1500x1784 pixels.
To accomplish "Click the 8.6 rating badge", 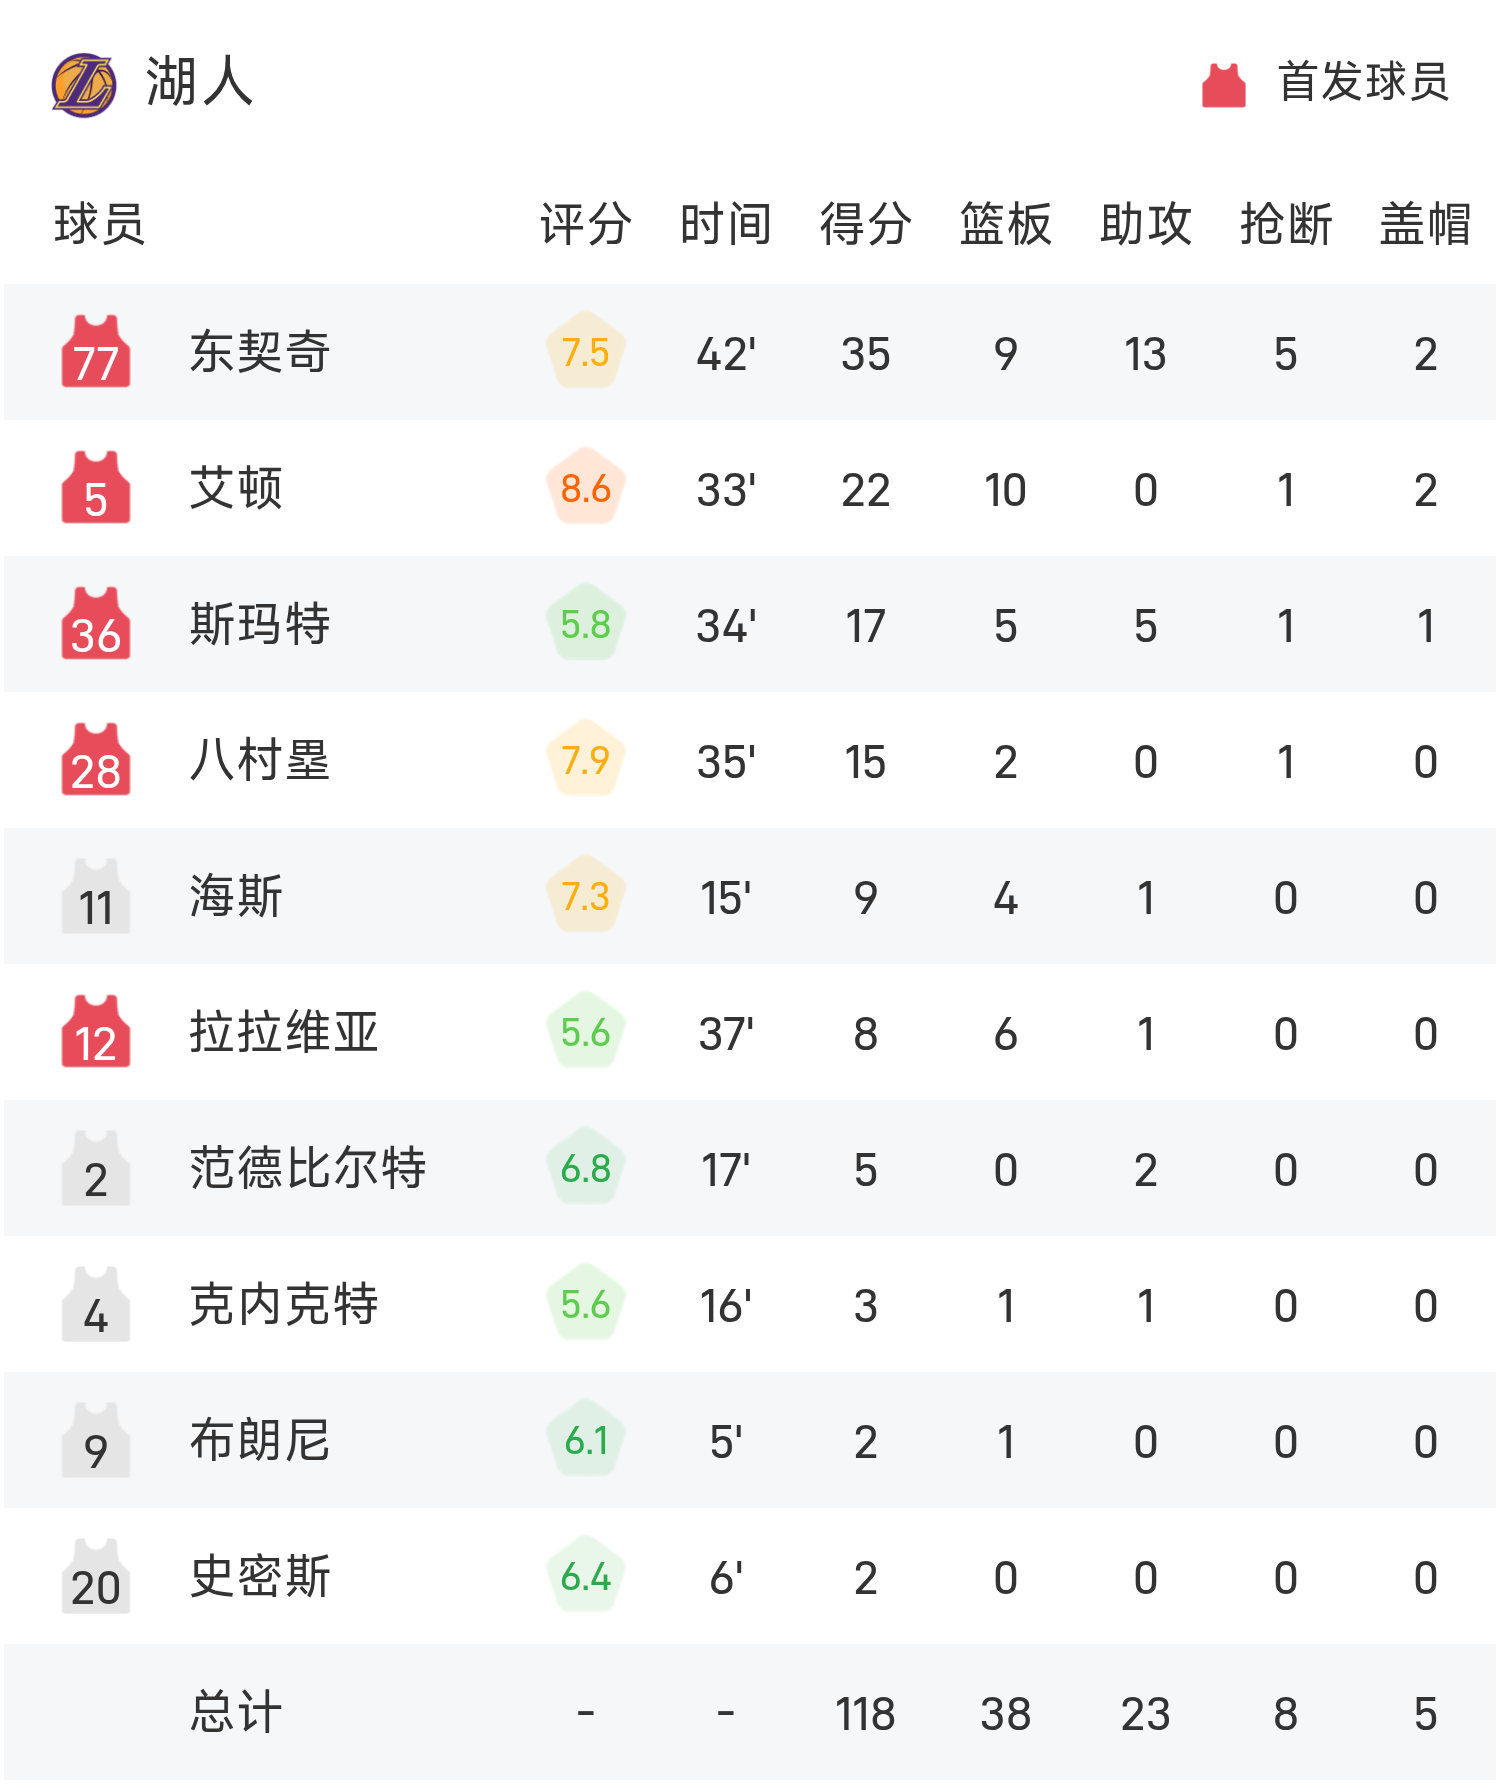I will coord(585,489).
